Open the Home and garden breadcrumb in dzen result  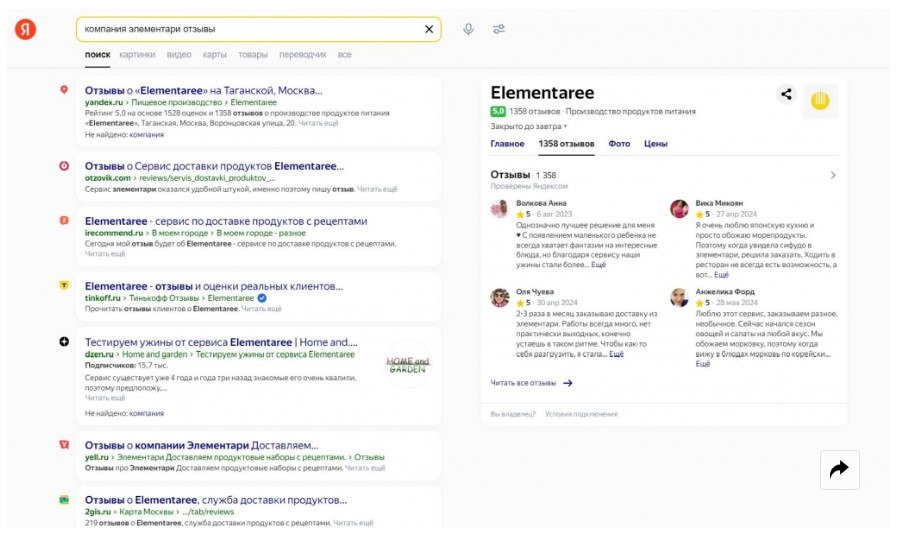point(154,354)
